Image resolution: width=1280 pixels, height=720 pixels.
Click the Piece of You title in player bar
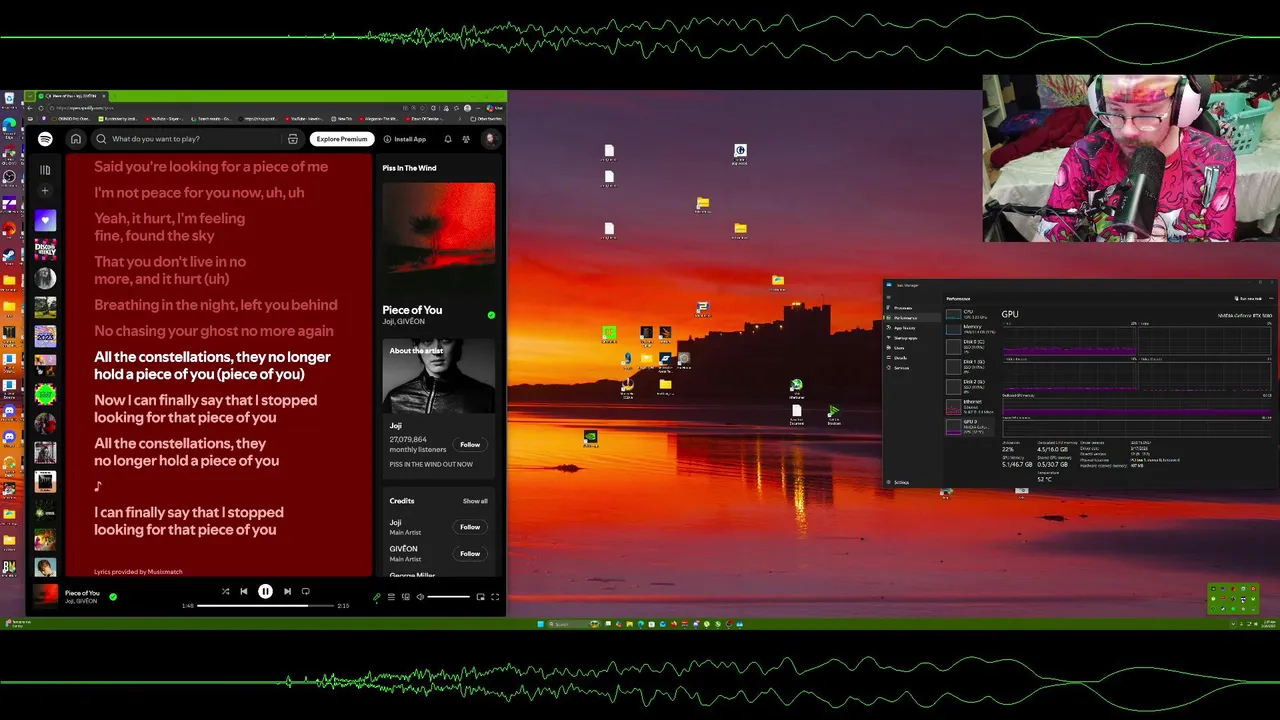click(82, 593)
